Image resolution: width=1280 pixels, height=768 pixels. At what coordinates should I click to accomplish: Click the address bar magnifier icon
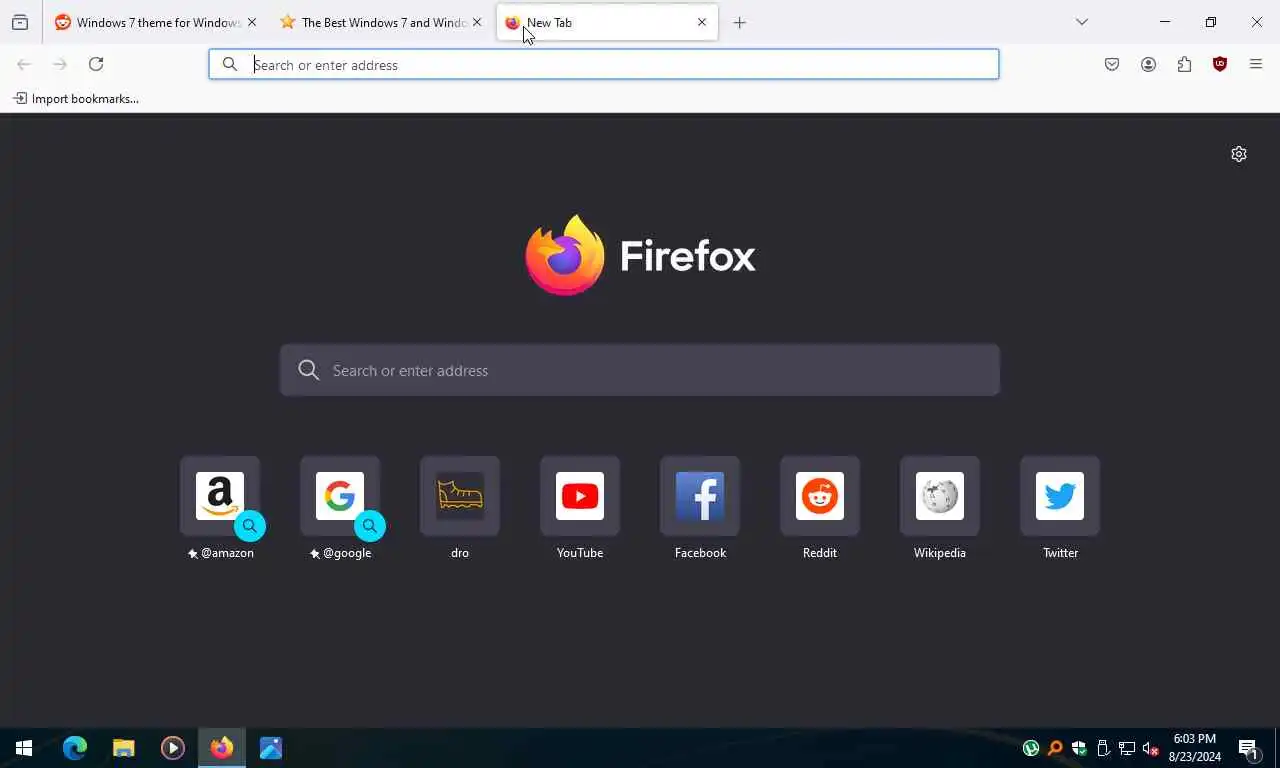230,64
